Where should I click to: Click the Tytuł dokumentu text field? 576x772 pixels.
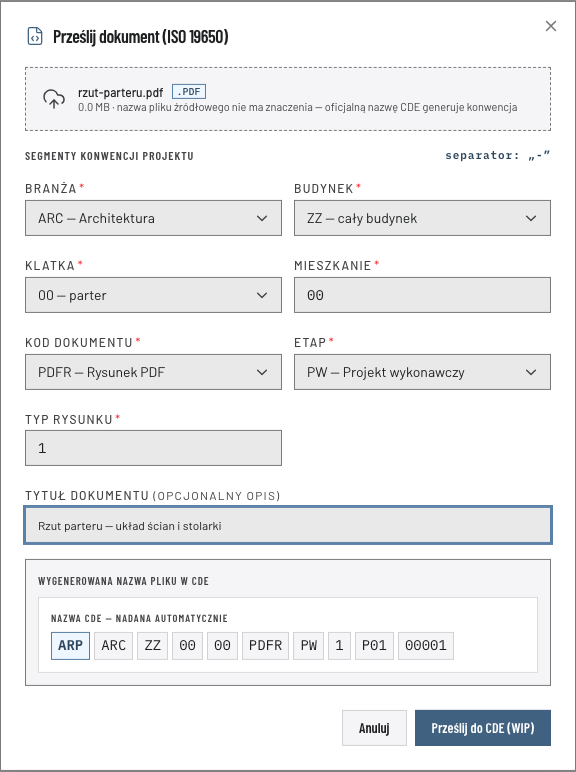click(288, 525)
